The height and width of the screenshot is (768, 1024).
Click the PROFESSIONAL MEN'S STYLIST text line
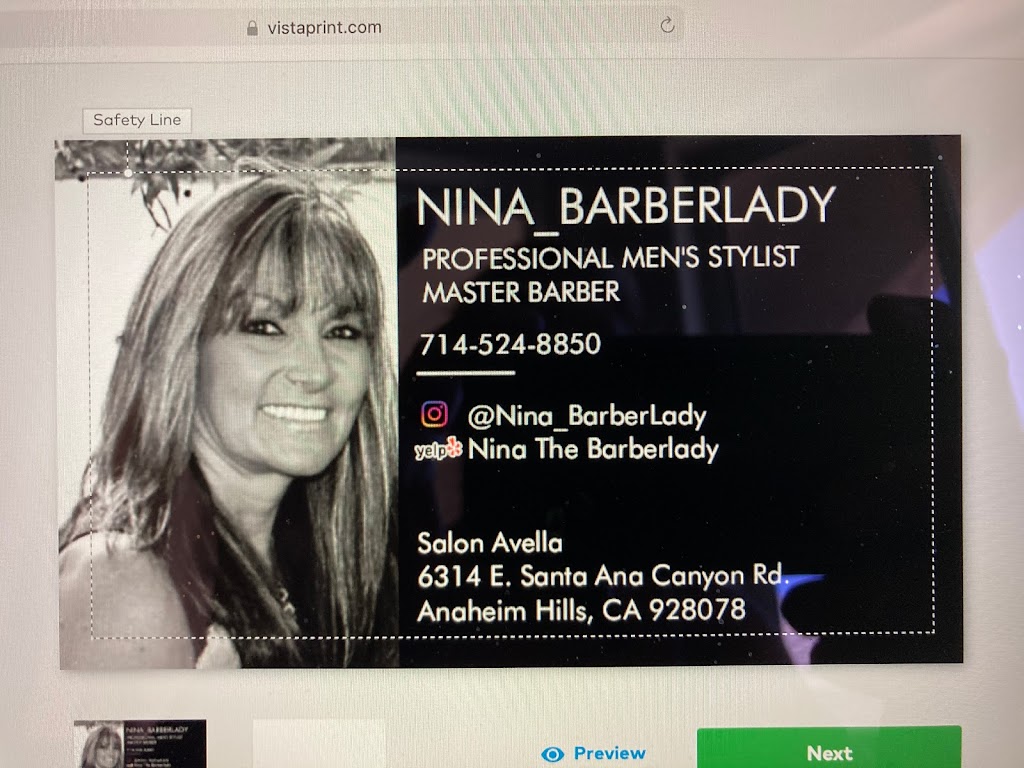pos(611,257)
